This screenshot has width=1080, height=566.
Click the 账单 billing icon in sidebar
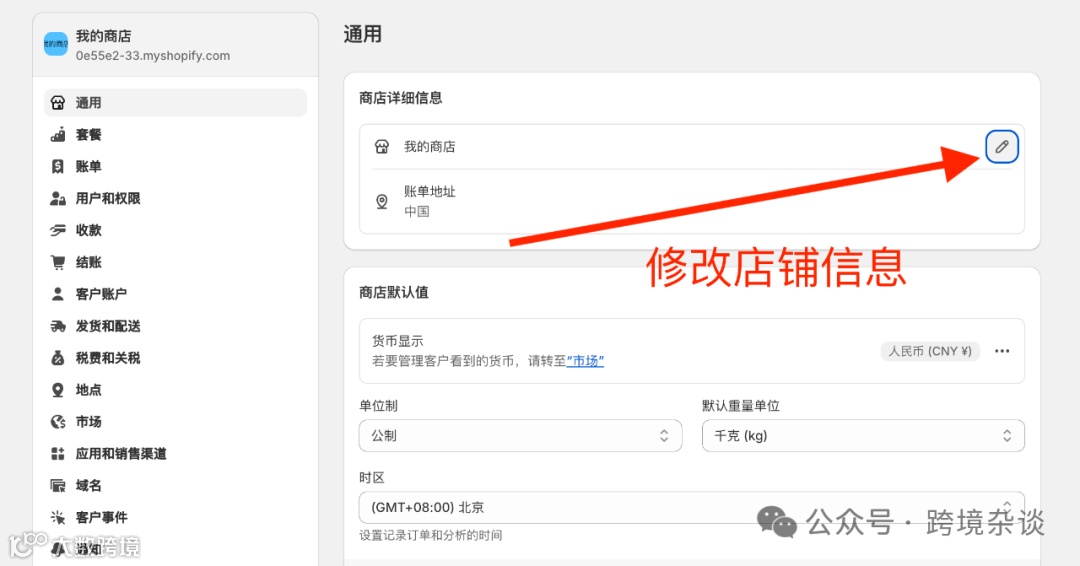(58, 166)
